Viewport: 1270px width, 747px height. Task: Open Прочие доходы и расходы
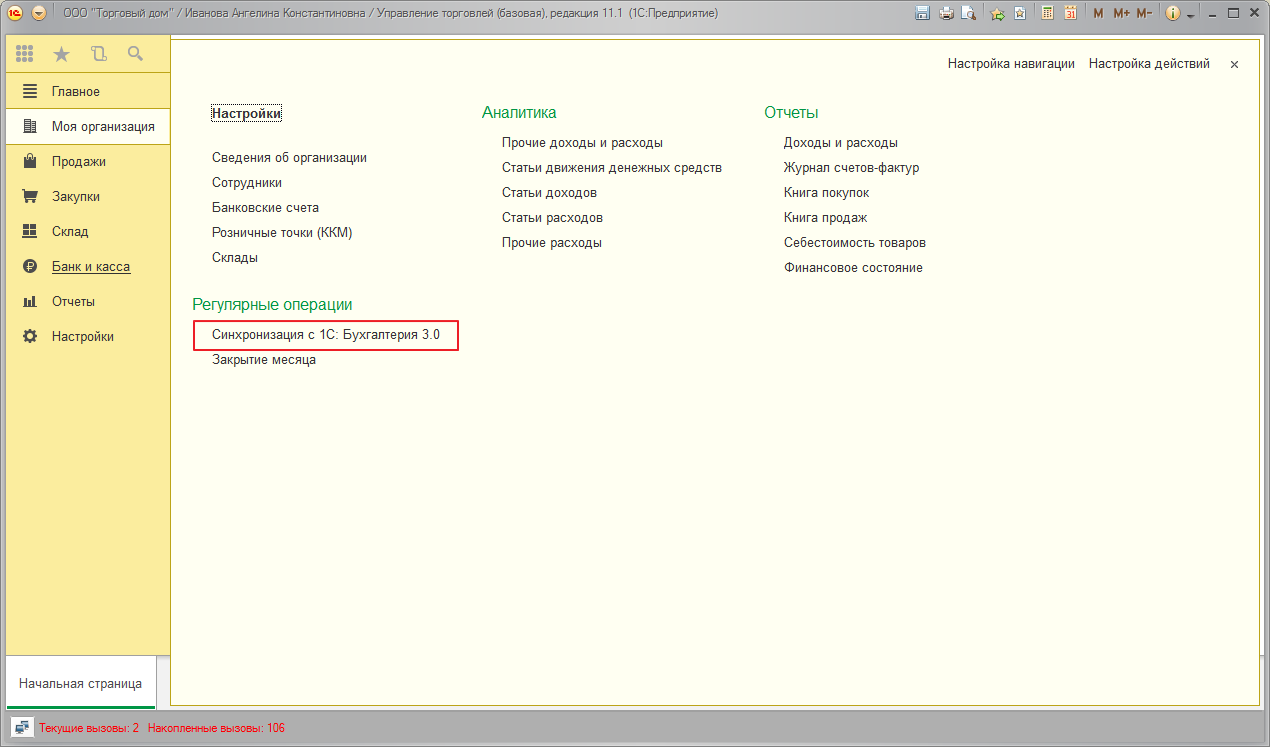point(582,143)
